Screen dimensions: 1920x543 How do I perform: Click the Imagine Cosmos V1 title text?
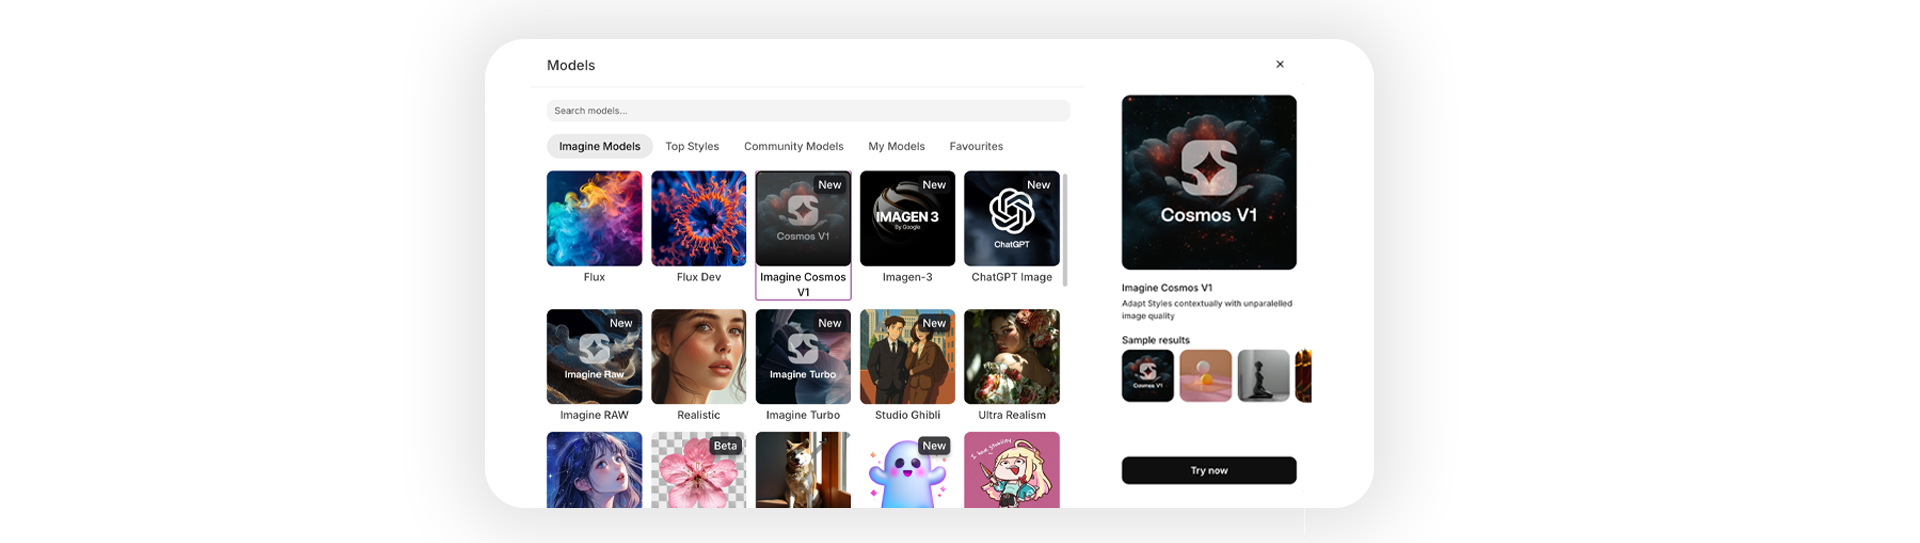click(1167, 288)
